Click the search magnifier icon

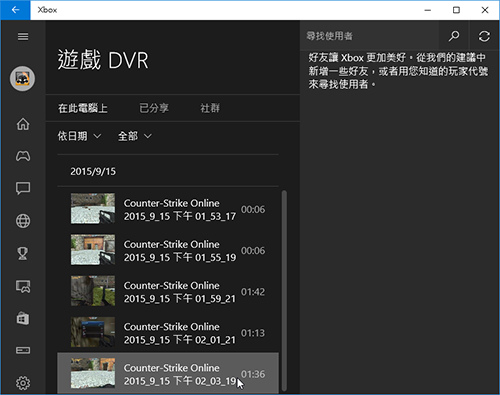[454, 36]
